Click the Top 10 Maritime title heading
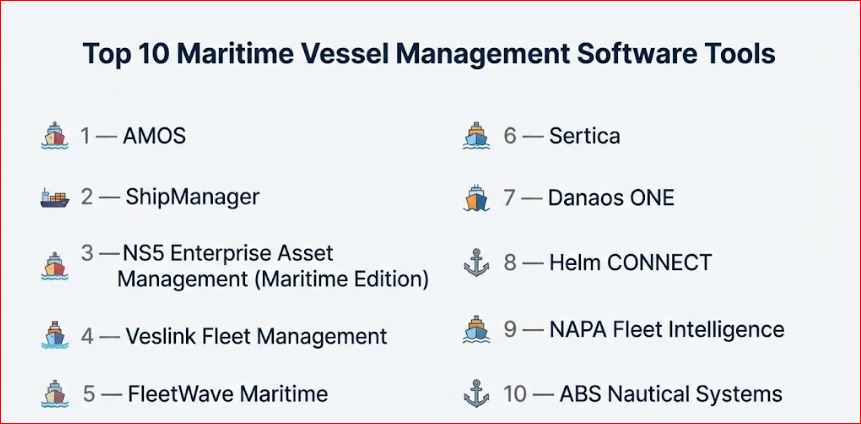The width and height of the screenshot is (861, 424). point(430,54)
